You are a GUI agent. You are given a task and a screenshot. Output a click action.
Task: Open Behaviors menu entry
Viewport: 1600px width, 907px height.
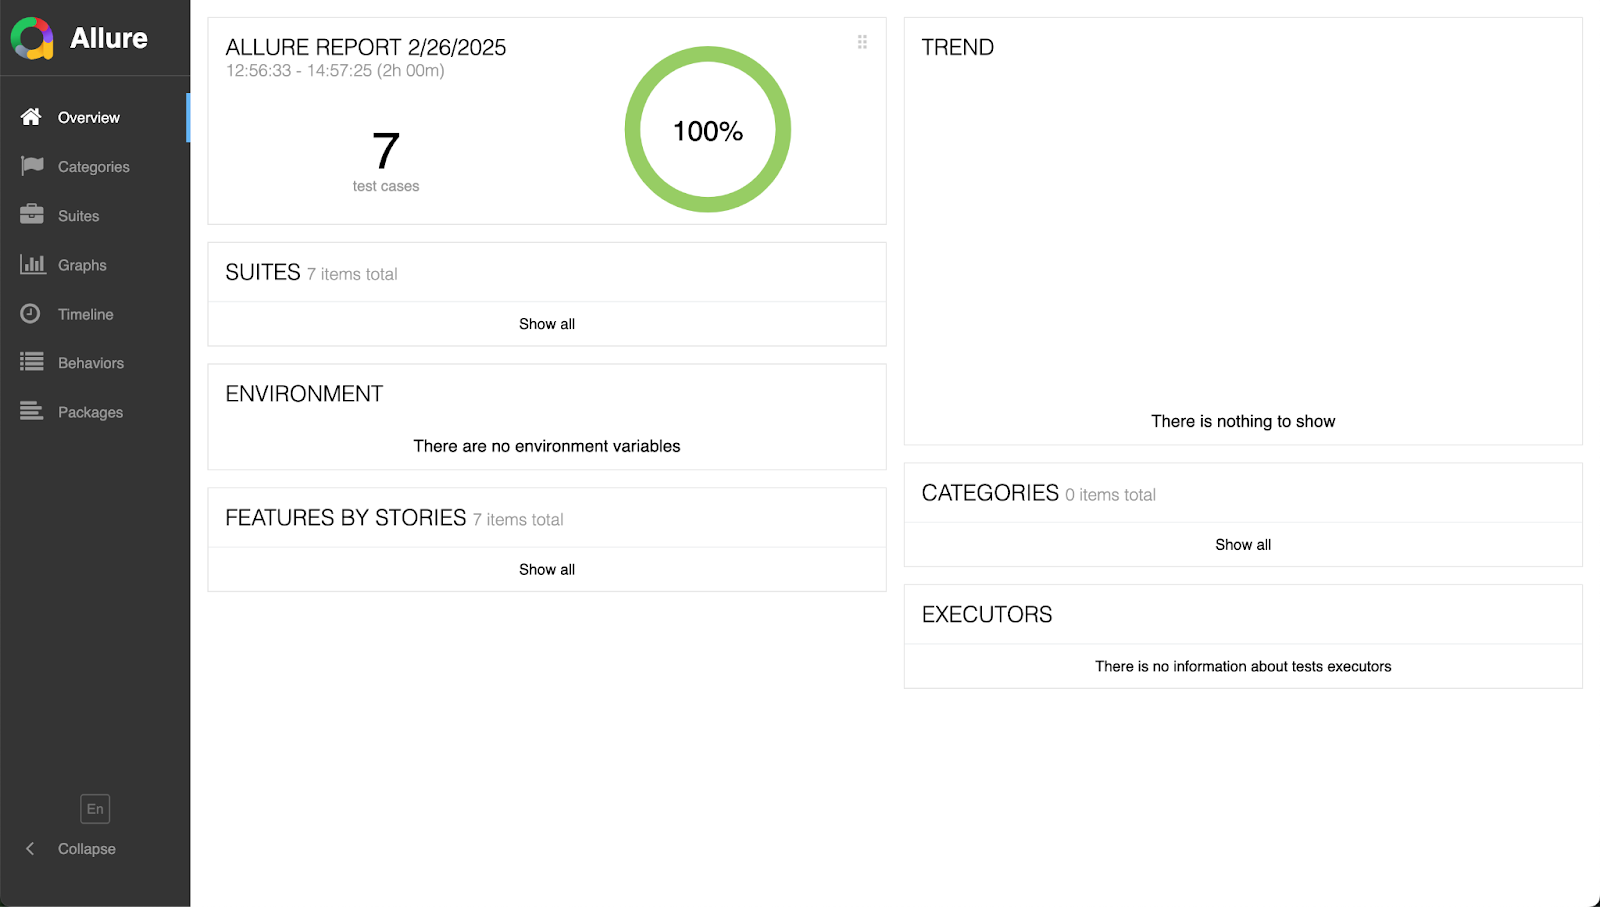click(91, 363)
